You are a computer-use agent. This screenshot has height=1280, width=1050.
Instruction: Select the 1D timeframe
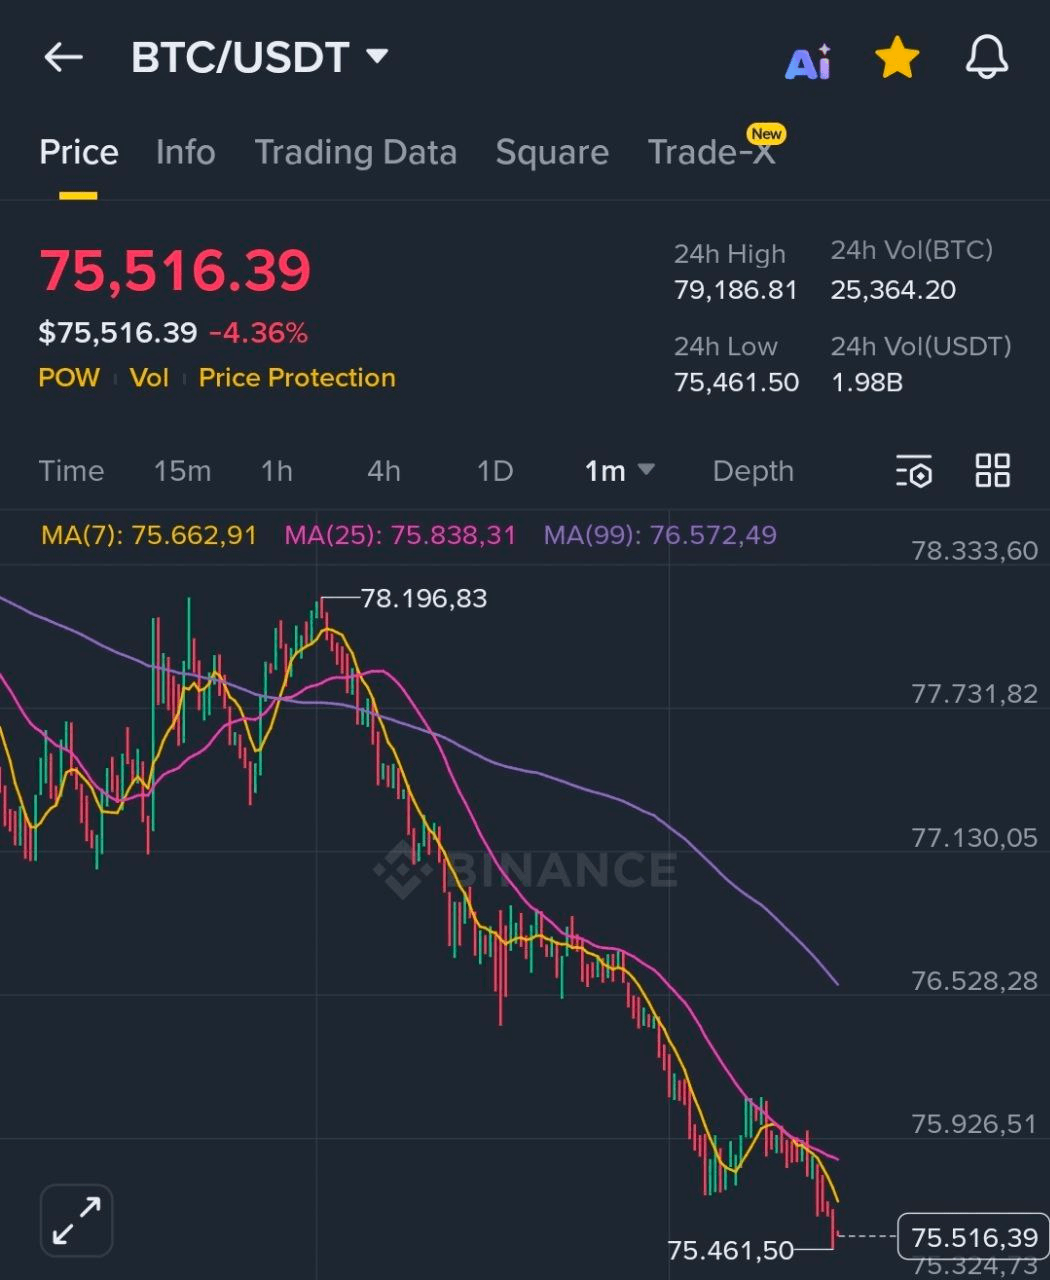(495, 470)
